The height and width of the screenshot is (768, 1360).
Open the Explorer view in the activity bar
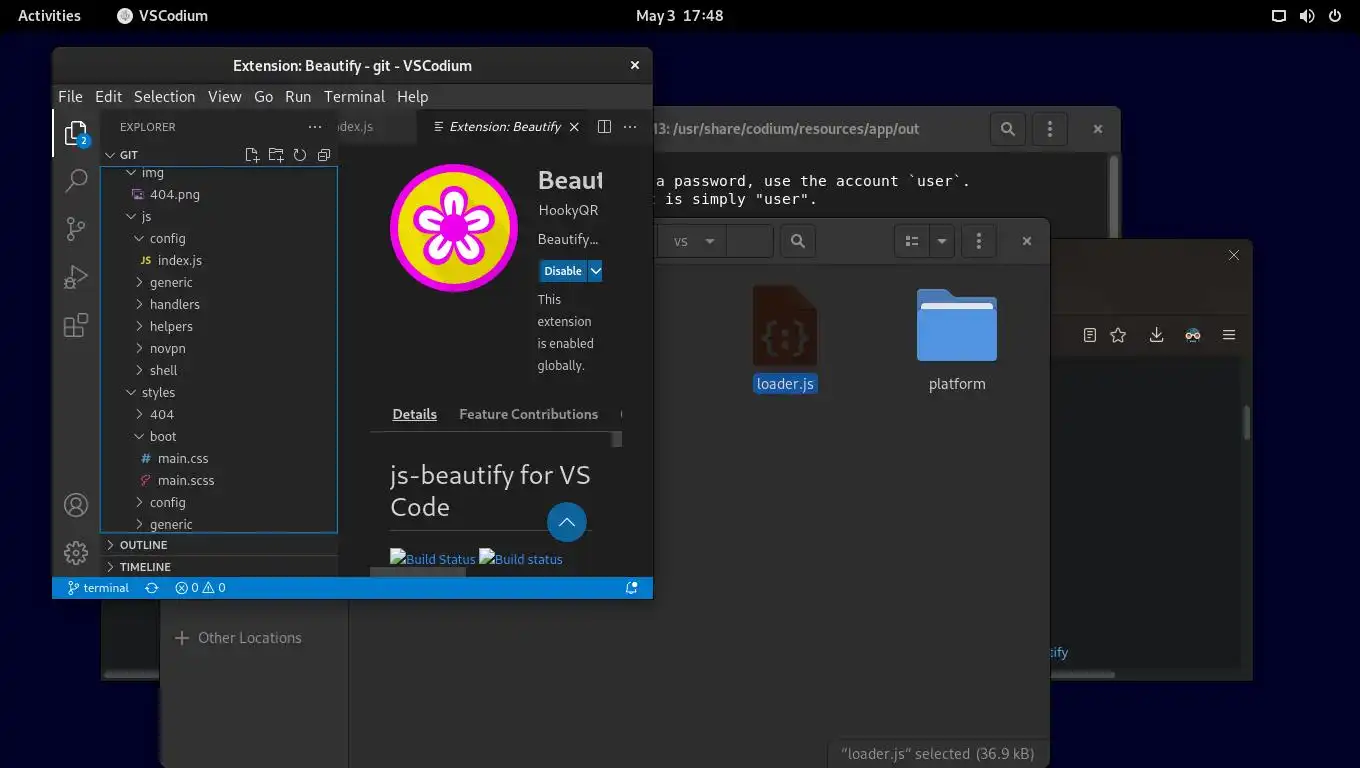tap(76, 133)
